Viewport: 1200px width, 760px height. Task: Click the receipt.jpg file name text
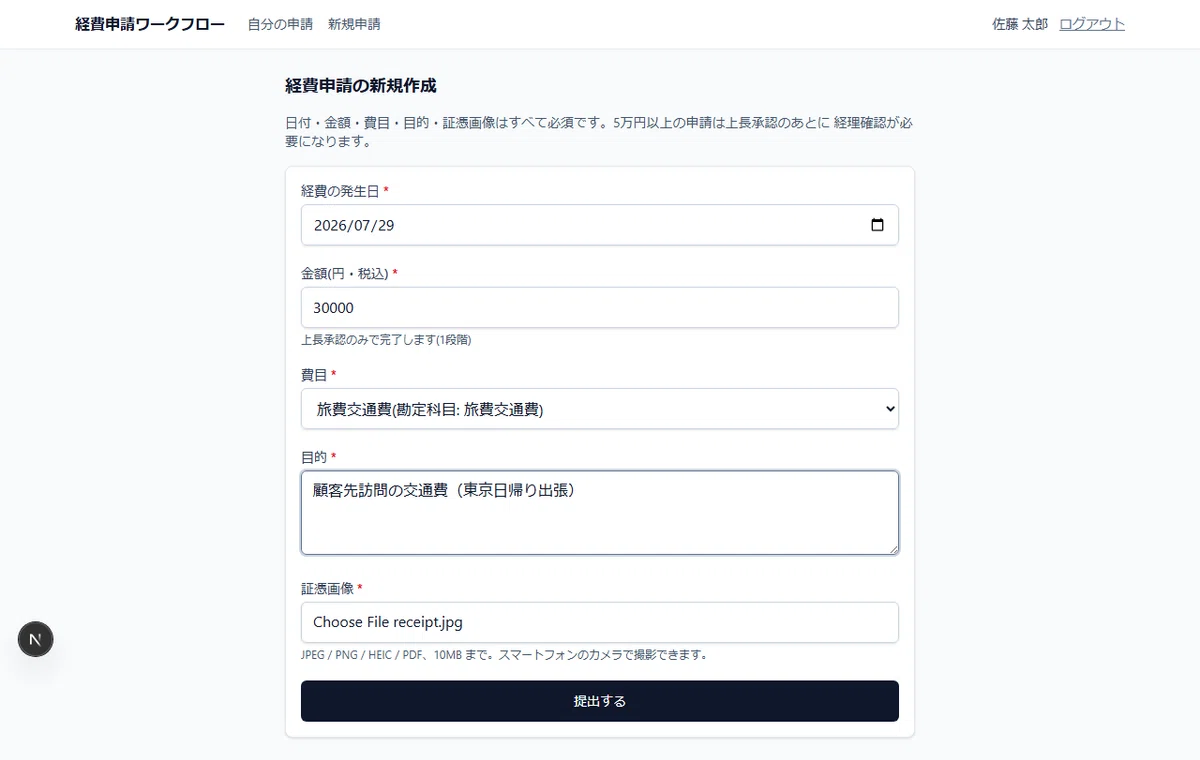coord(428,622)
